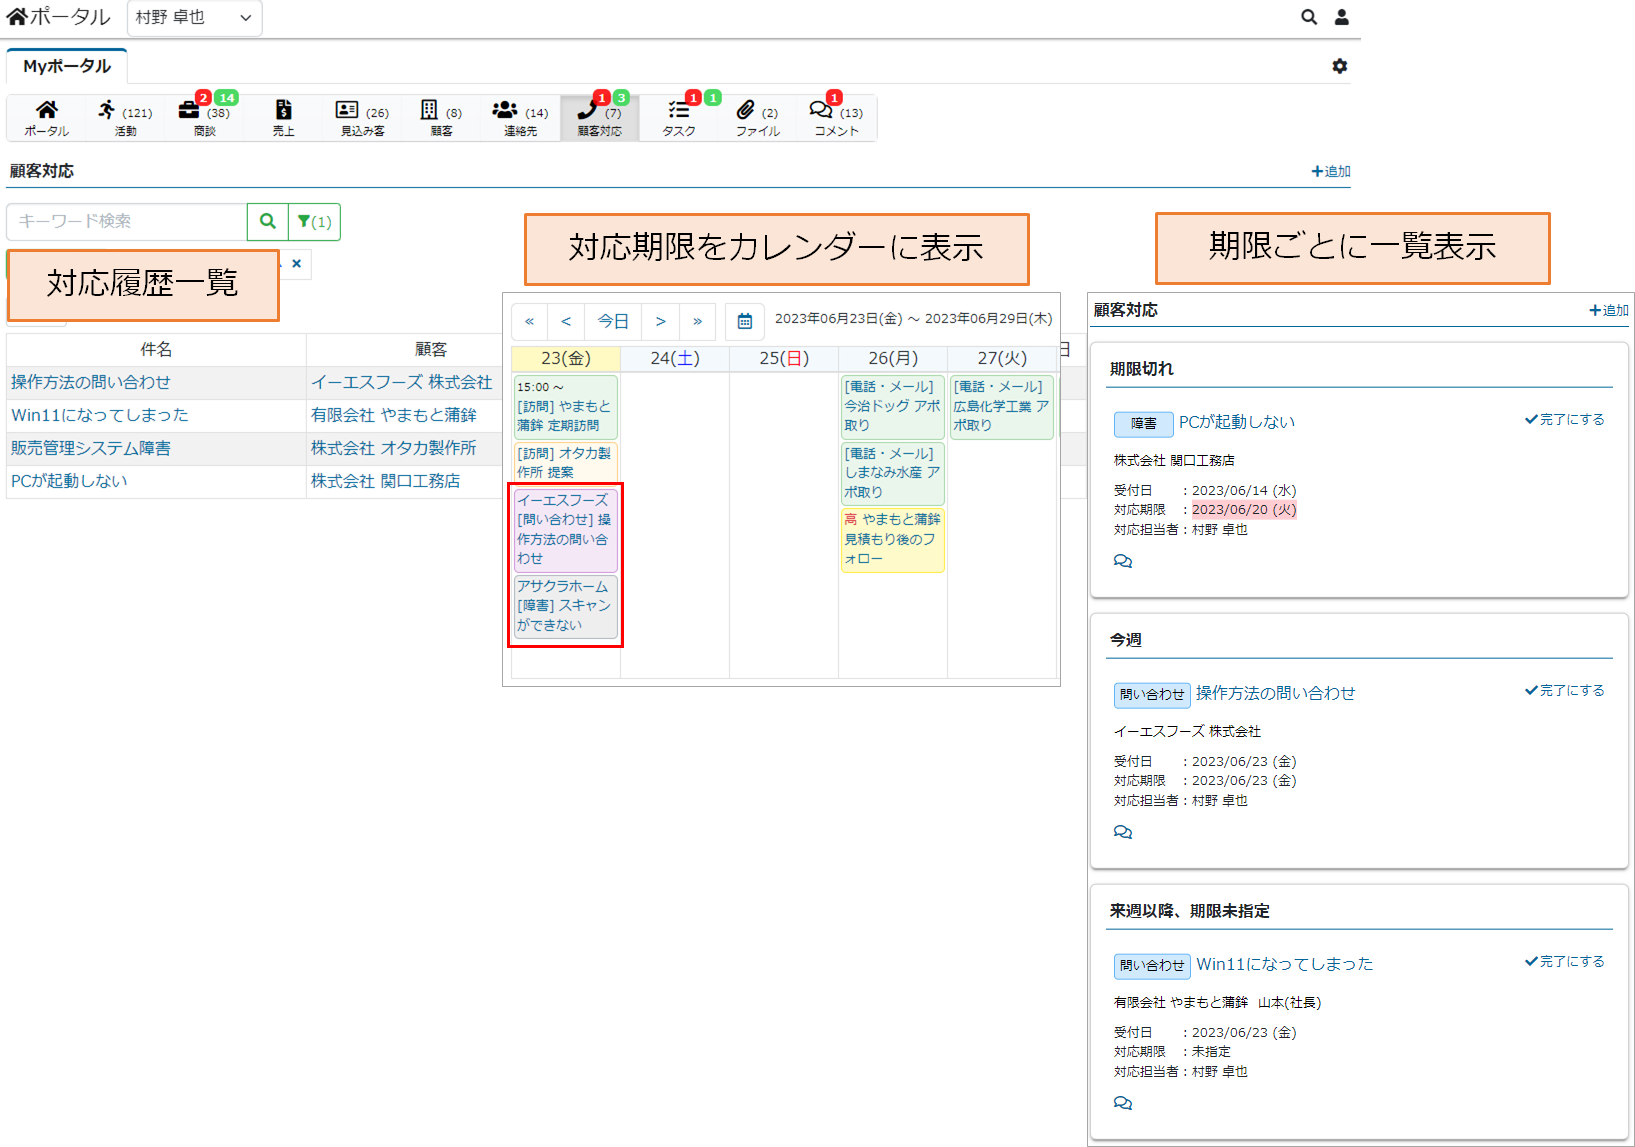Screen dimensions: 1635x1147
Task: Click +追加 in right 顧客対応 panel
Action: tap(1609, 310)
